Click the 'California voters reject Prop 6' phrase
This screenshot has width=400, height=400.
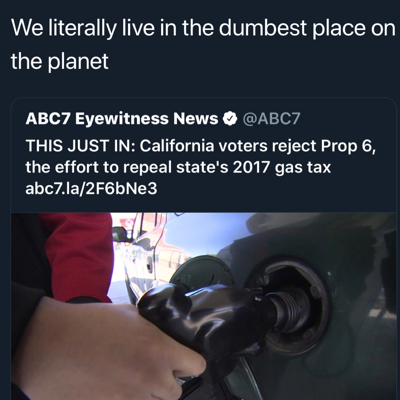pyautogui.click(x=256, y=146)
